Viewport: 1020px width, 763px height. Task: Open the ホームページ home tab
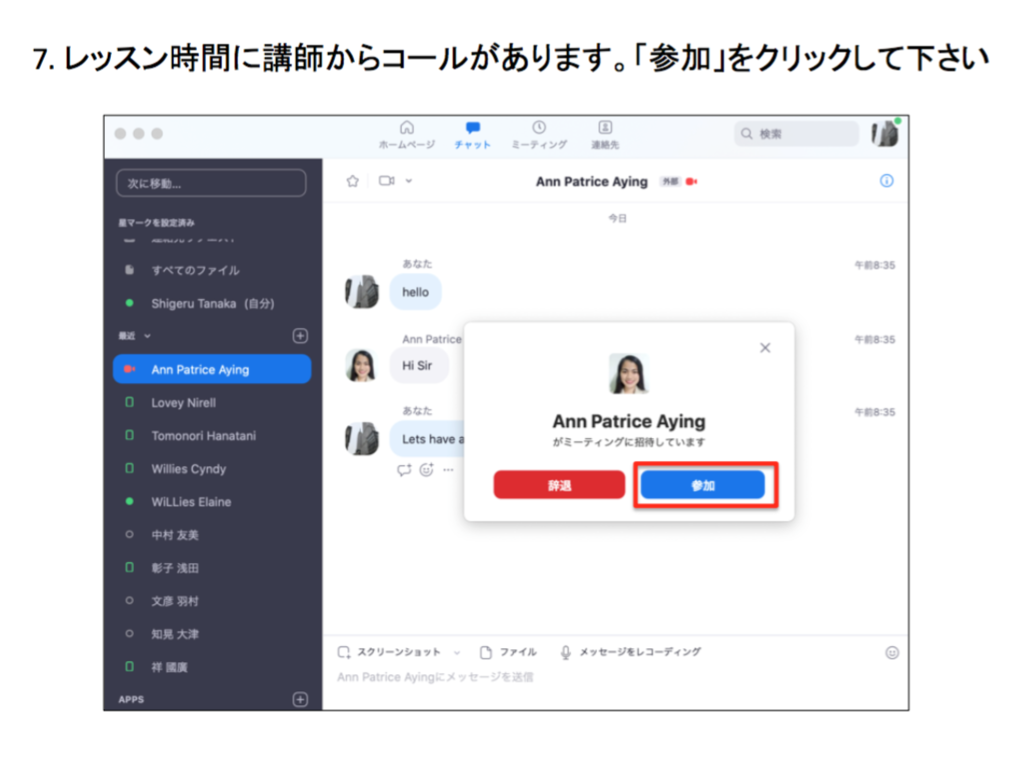(407, 135)
